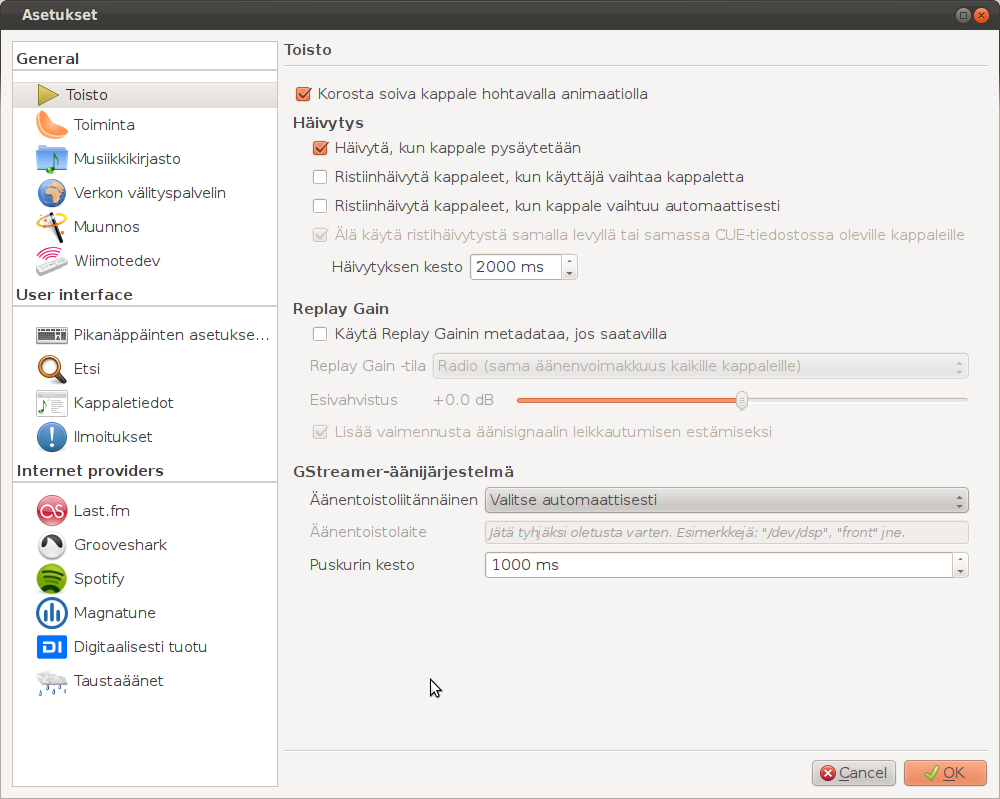
Task: Increase Häivytyksen kesto with up arrow
Action: click(x=570, y=261)
